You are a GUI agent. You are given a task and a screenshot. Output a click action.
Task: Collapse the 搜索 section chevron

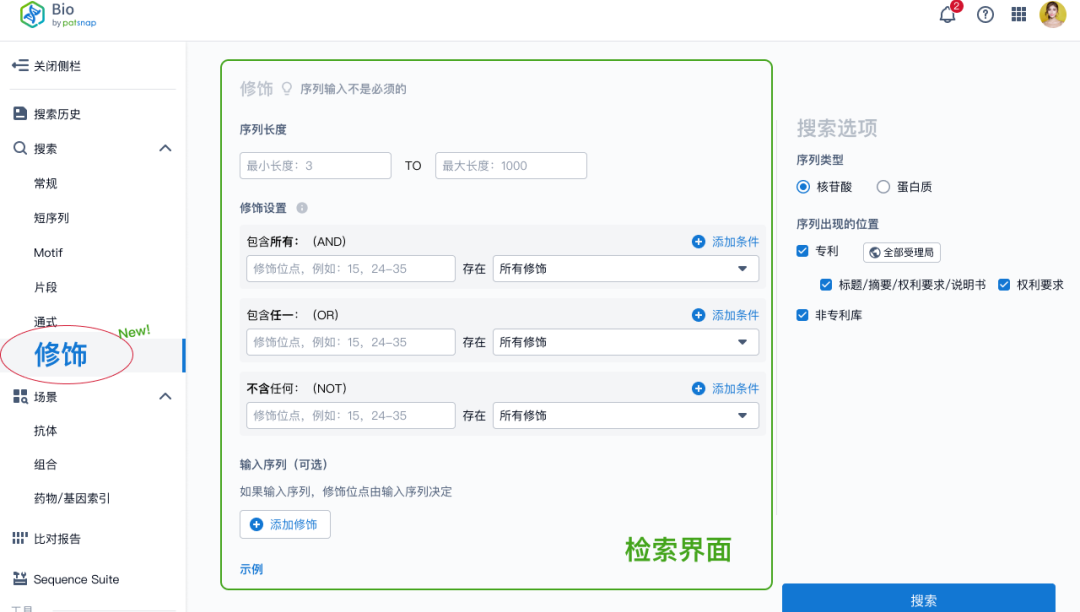(165, 148)
